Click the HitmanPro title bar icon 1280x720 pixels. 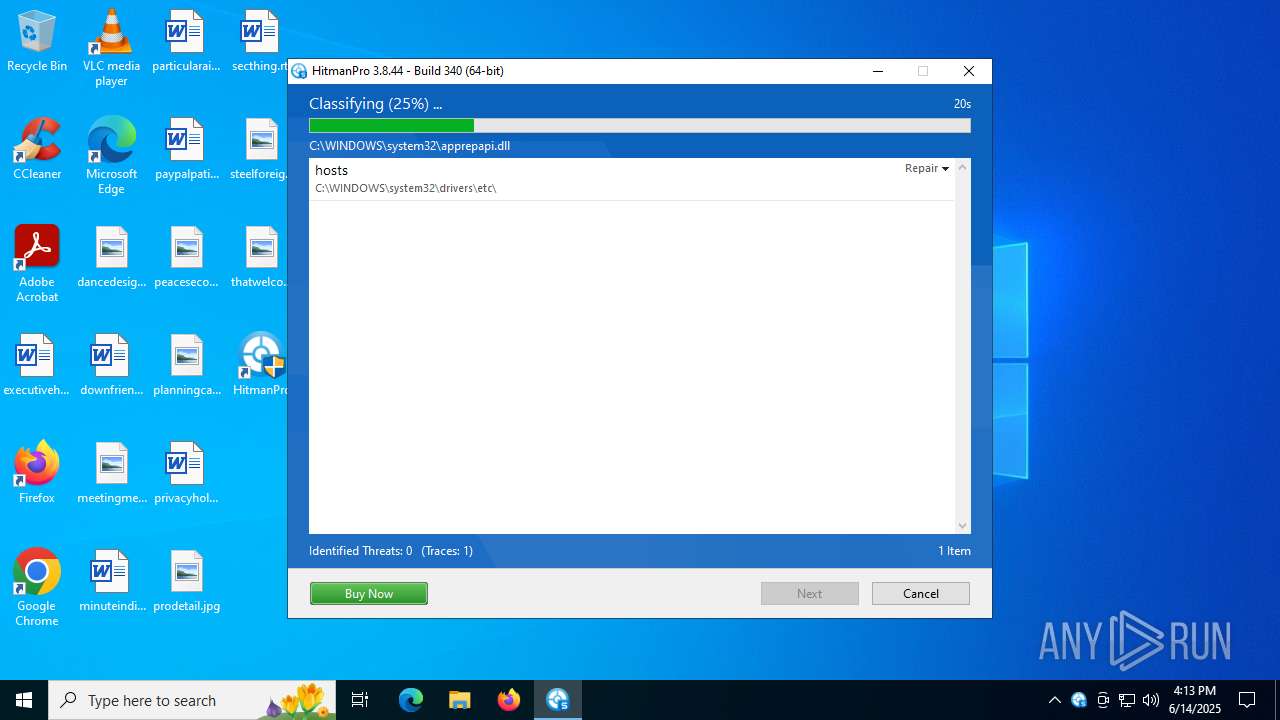(x=299, y=71)
